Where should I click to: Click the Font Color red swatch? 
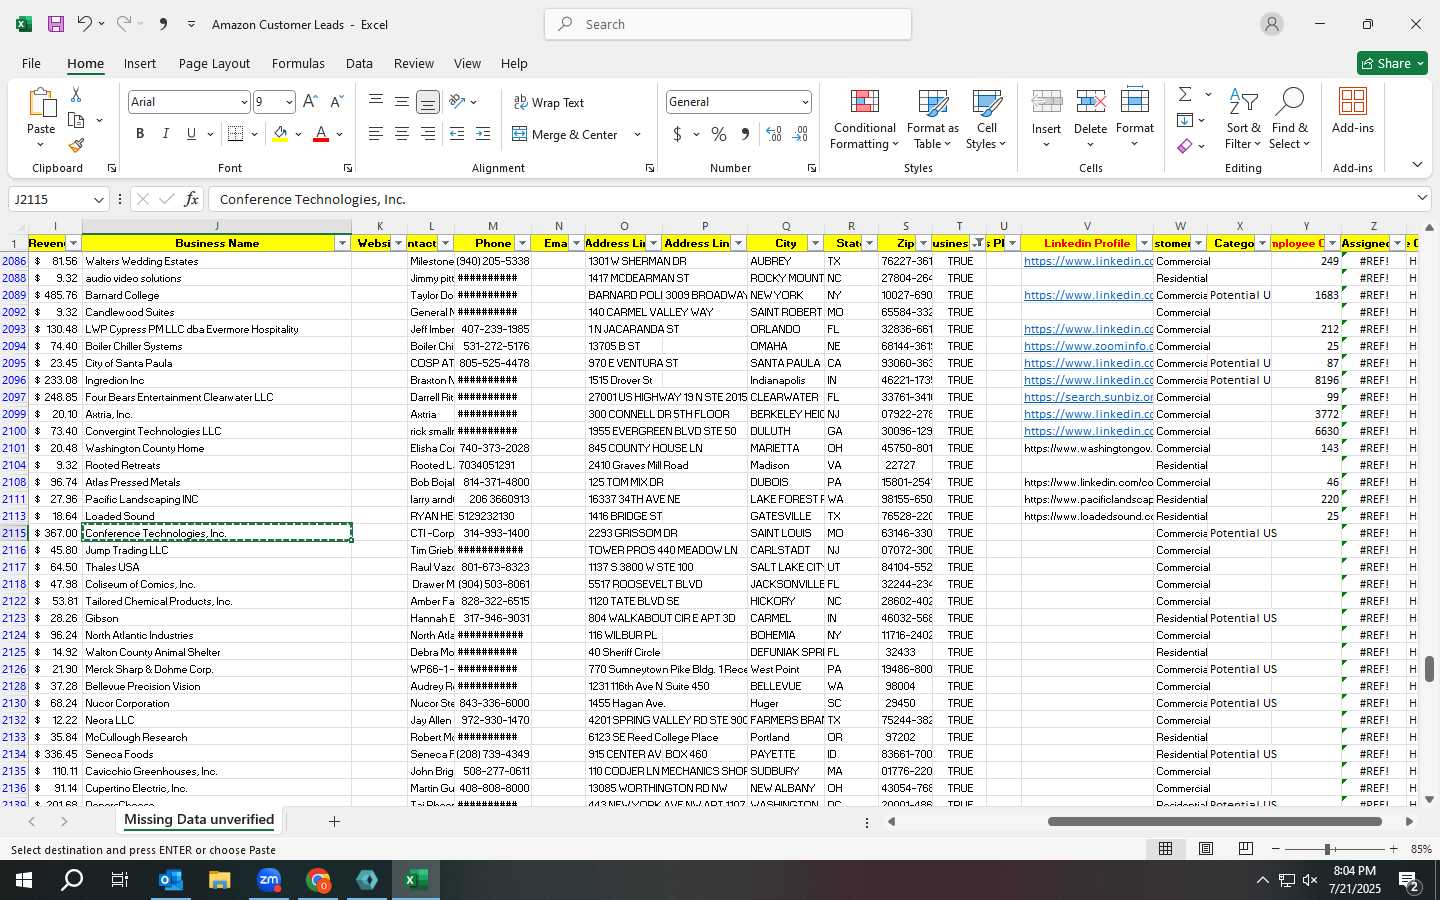pyautogui.click(x=321, y=134)
